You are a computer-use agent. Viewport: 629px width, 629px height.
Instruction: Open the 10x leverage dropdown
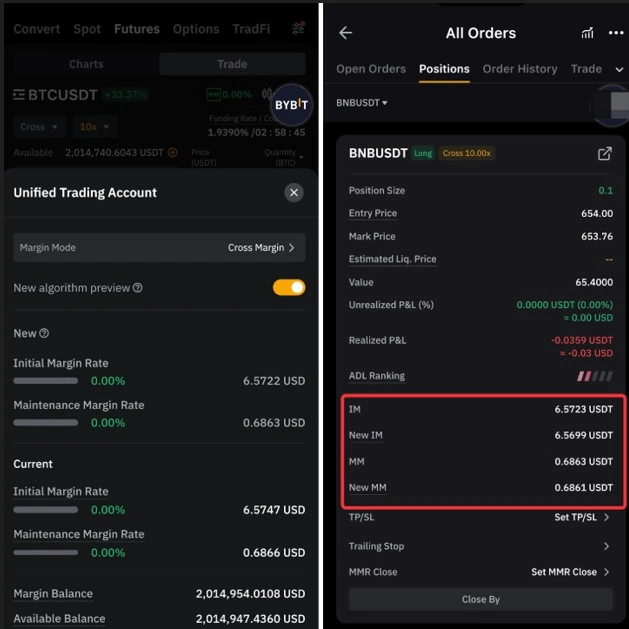click(x=95, y=127)
